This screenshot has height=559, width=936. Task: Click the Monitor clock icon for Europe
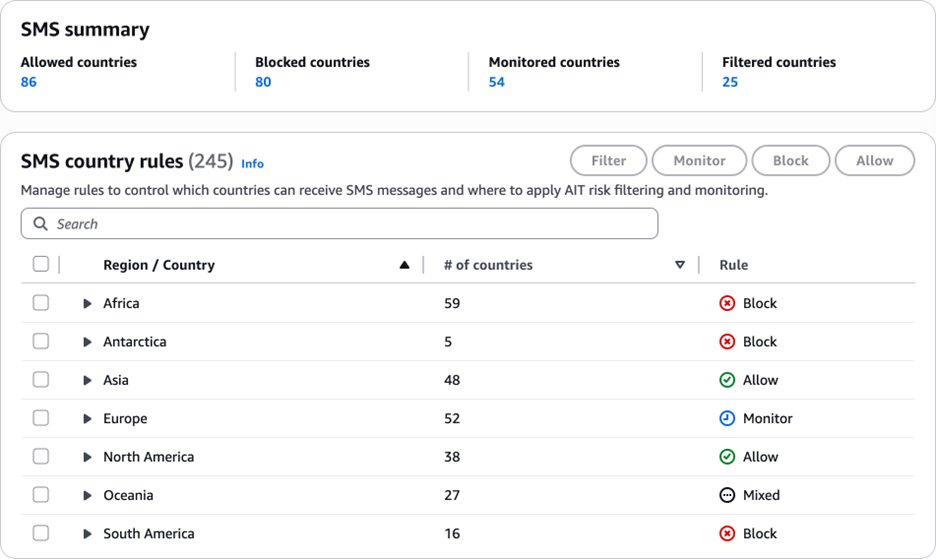(727, 418)
